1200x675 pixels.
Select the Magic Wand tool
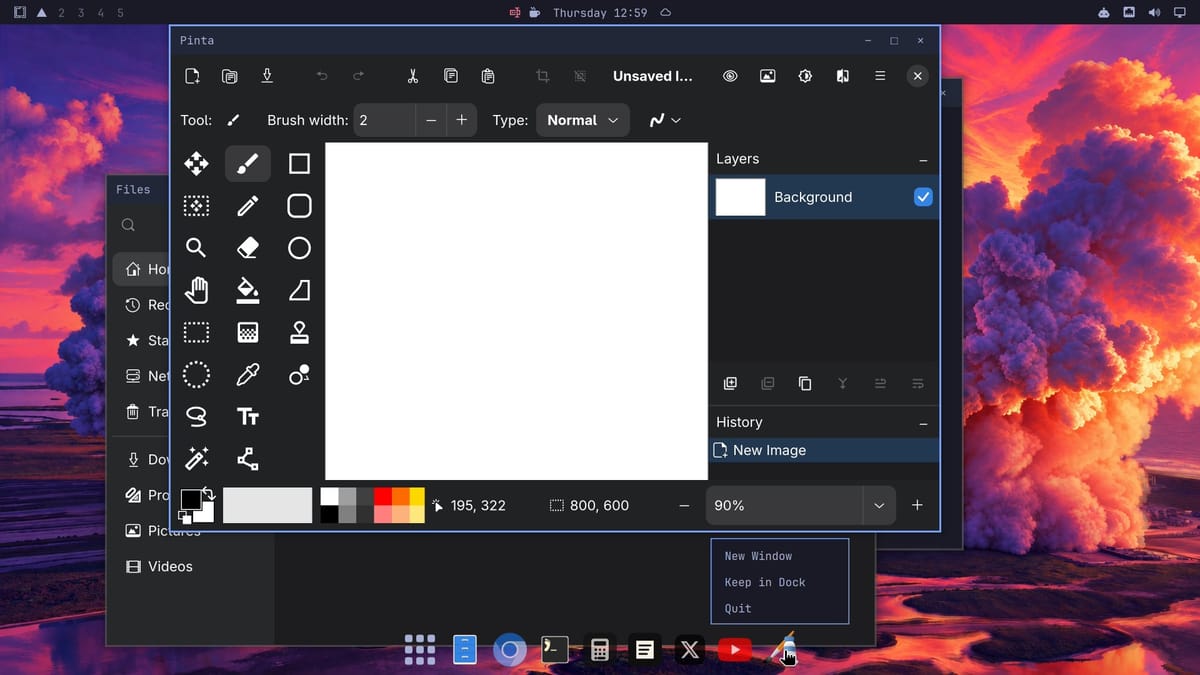point(197,459)
